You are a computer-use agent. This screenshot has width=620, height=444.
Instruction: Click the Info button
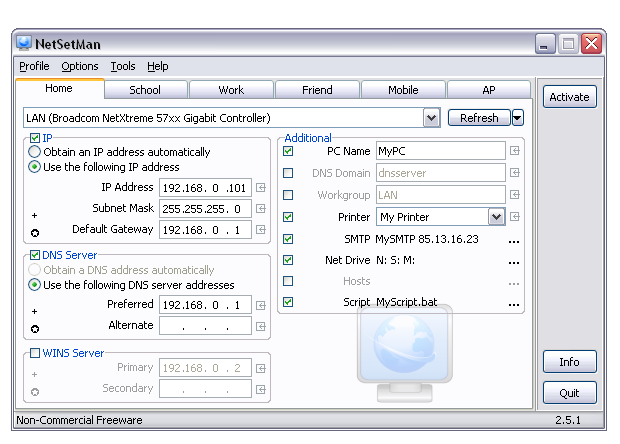(x=569, y=362)
